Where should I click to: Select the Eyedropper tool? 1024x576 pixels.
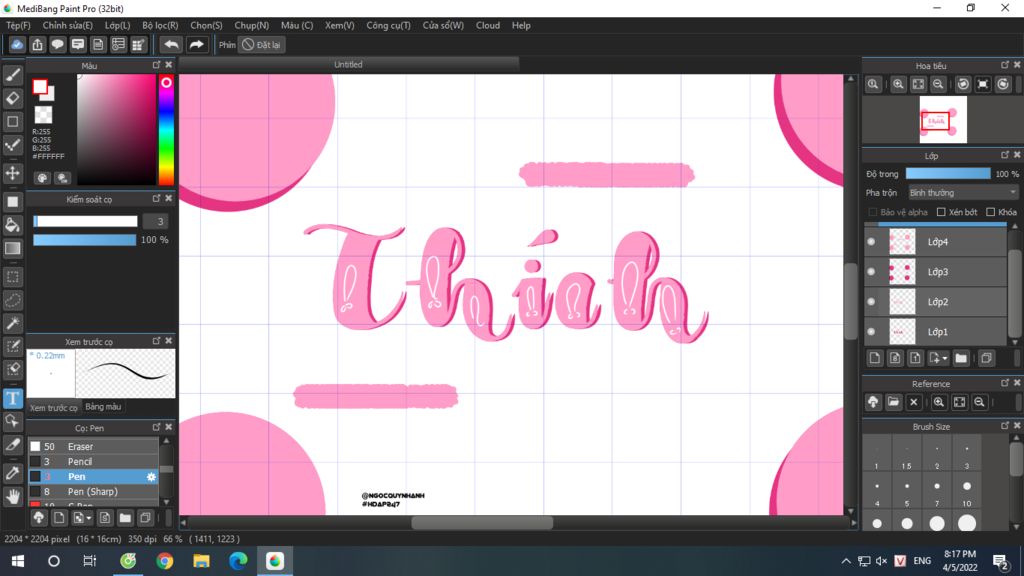pos(12,473)
